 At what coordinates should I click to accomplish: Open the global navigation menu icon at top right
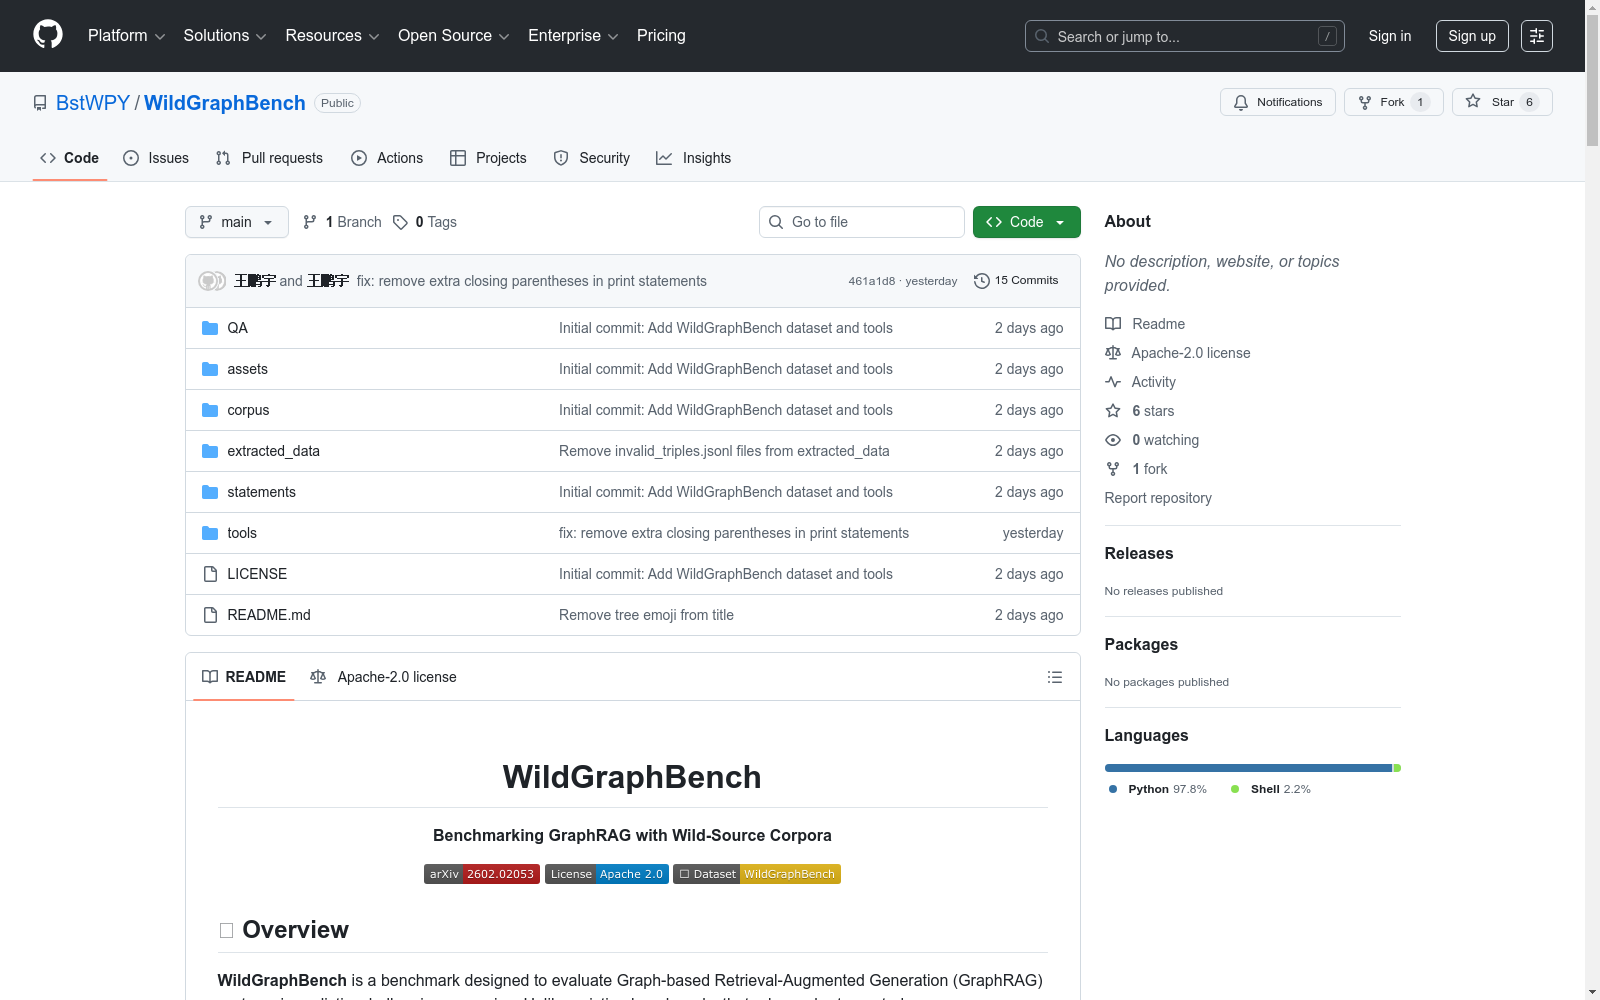(x=1537, y=36)
